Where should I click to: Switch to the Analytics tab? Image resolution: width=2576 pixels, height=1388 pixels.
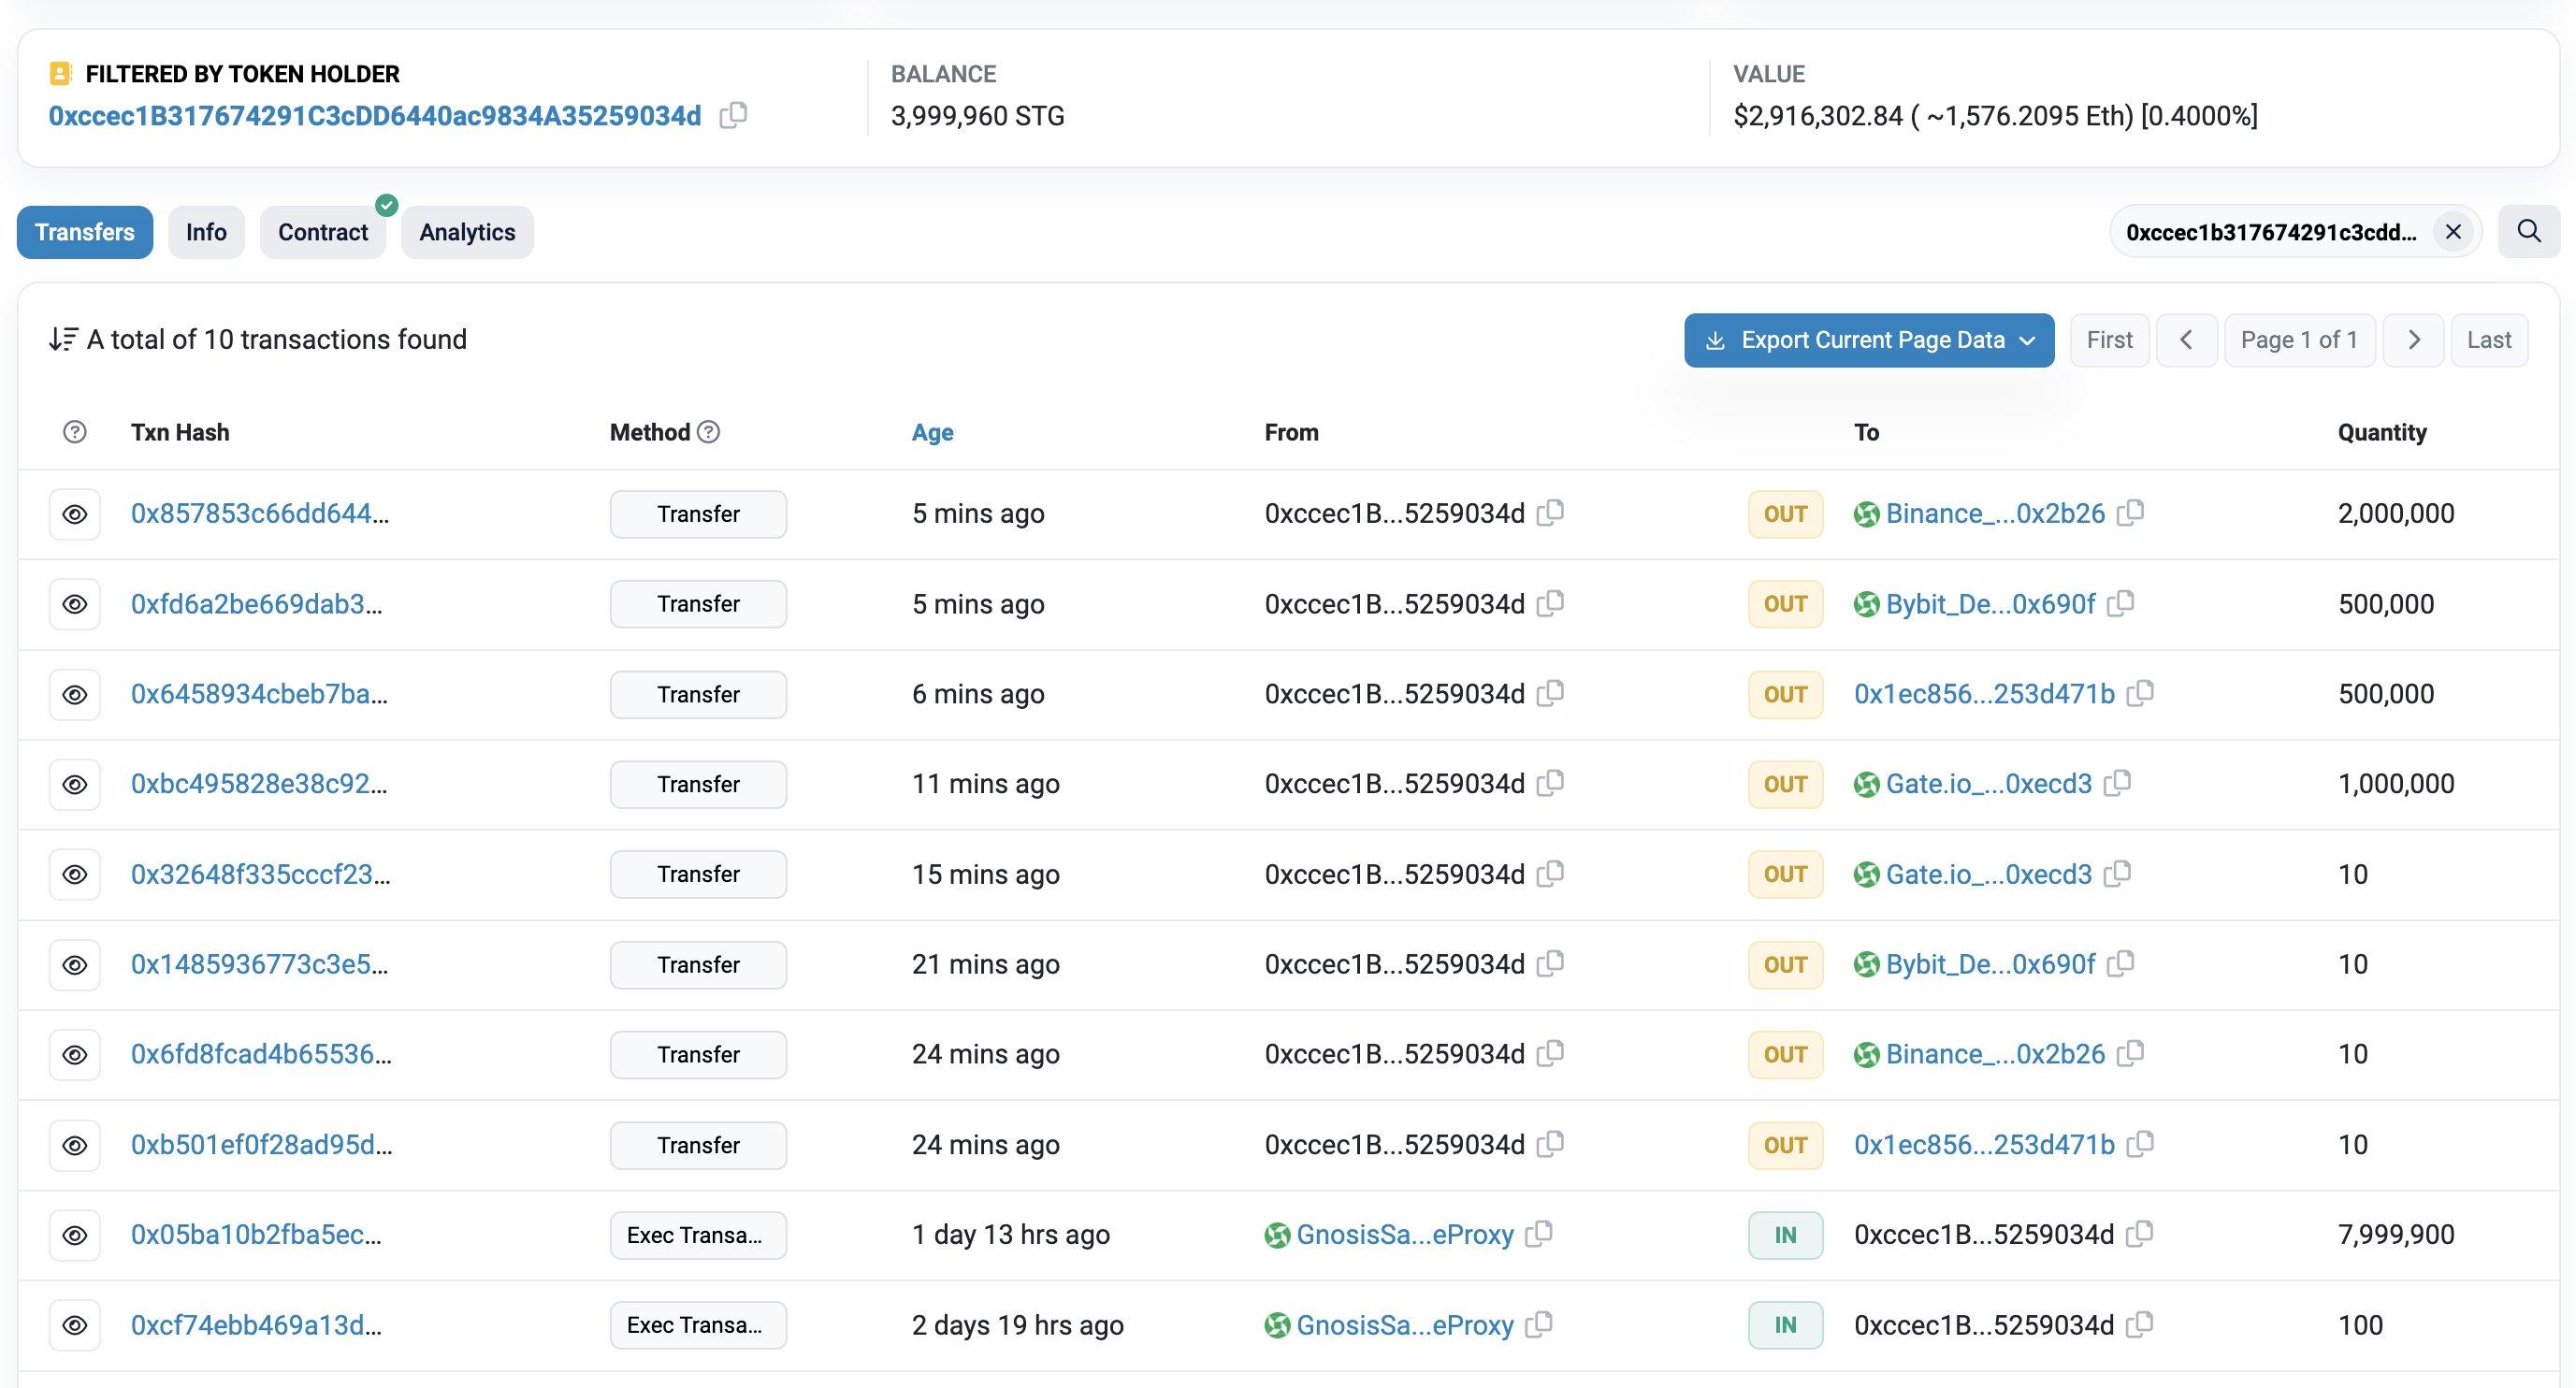point(467,232)
